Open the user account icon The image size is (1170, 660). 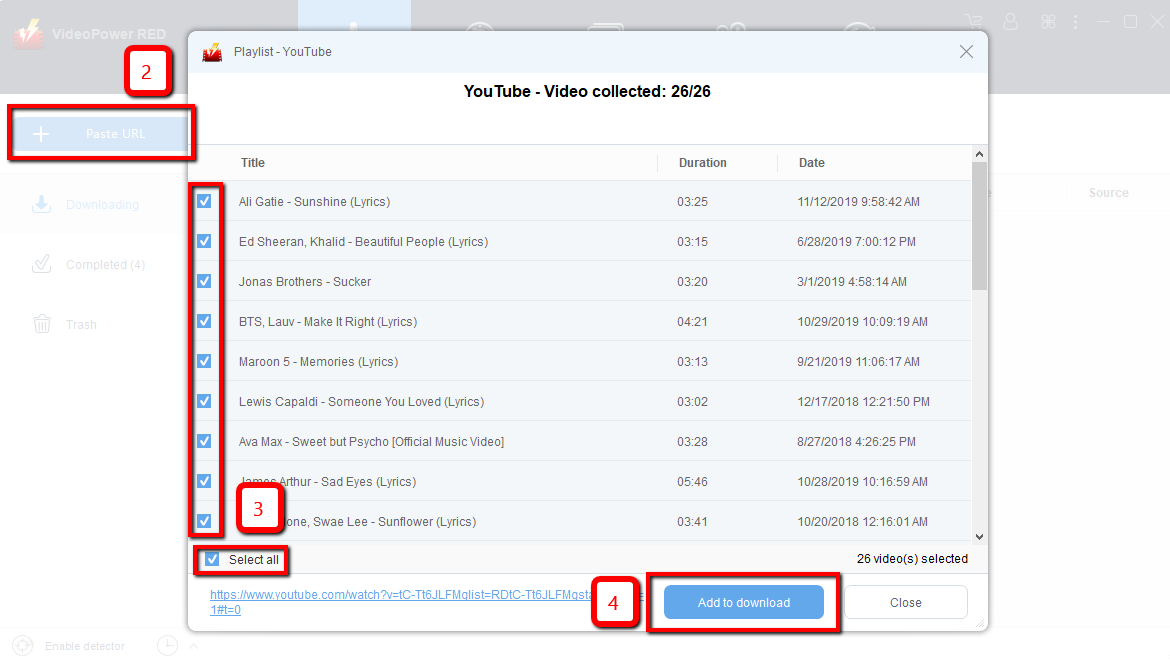pos(1010,22)
